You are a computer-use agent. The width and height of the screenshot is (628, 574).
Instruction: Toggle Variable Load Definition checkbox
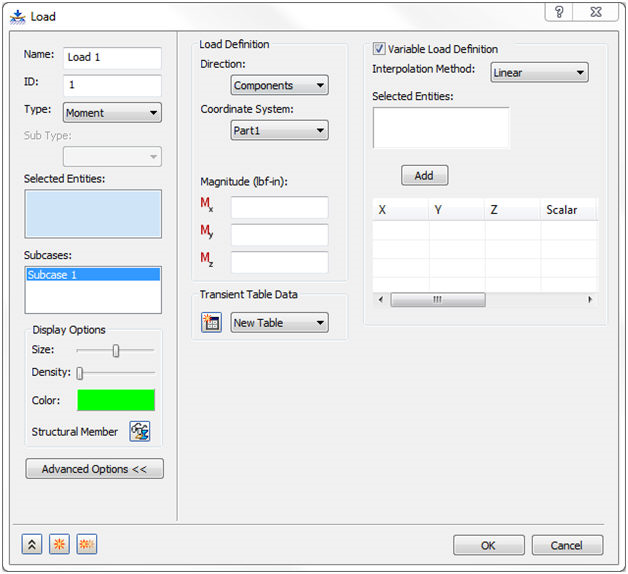tap(379, 49)
